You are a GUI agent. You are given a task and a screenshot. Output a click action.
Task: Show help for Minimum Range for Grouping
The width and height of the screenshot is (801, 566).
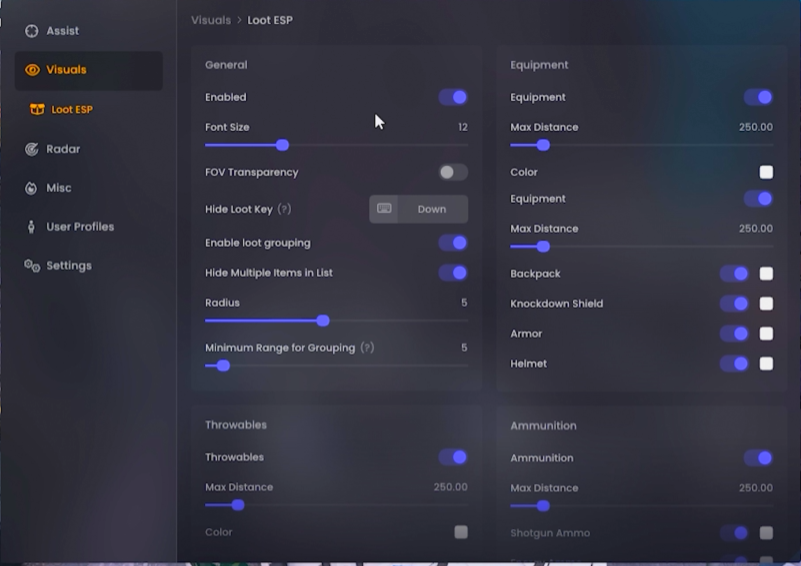point(367,348)
